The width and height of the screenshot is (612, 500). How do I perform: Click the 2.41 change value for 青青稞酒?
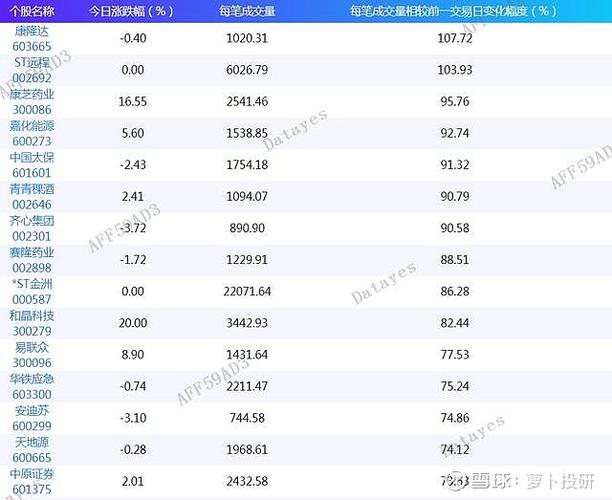(x=133, y=196)
